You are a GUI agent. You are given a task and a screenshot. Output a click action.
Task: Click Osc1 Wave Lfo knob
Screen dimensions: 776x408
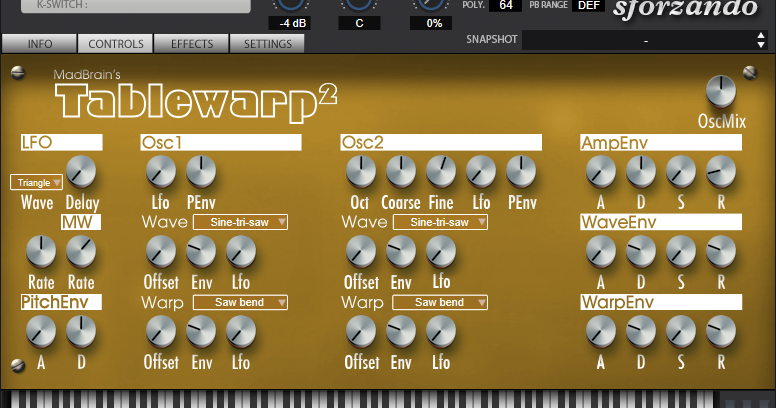click(x=241, y=251)
